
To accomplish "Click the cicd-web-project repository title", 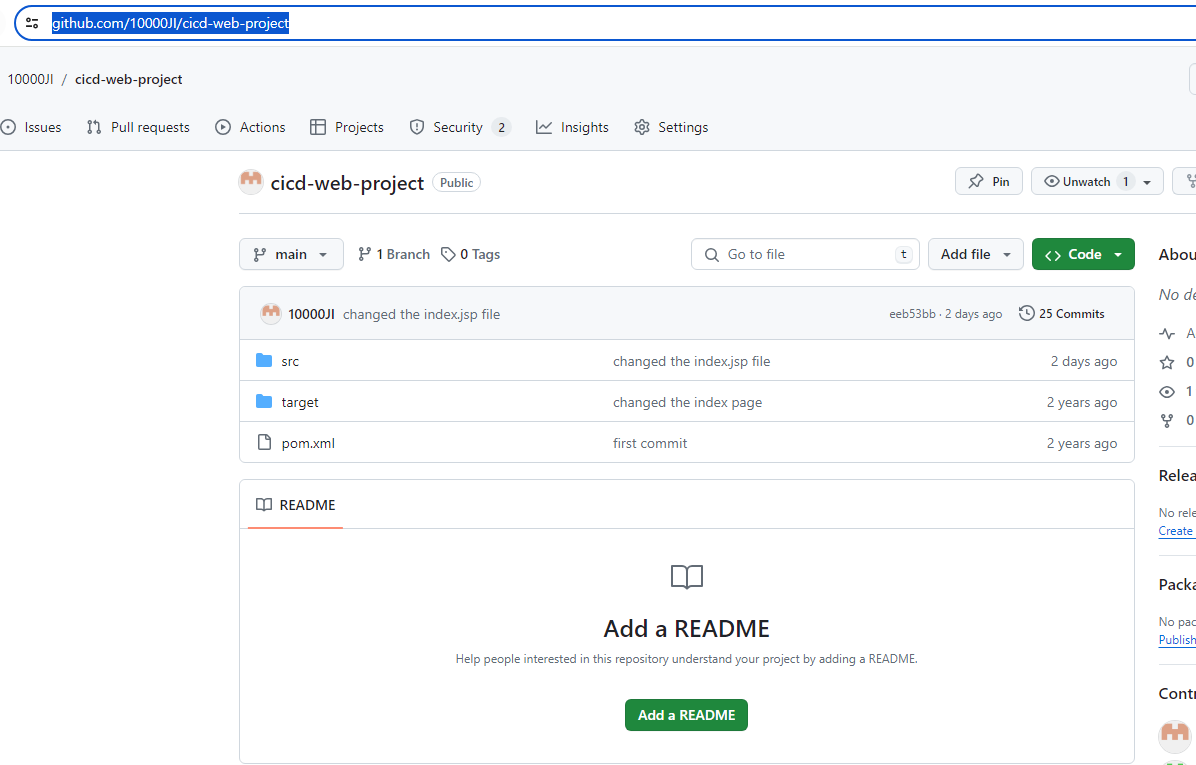I will pyautogui.click(x=347, y=183).
